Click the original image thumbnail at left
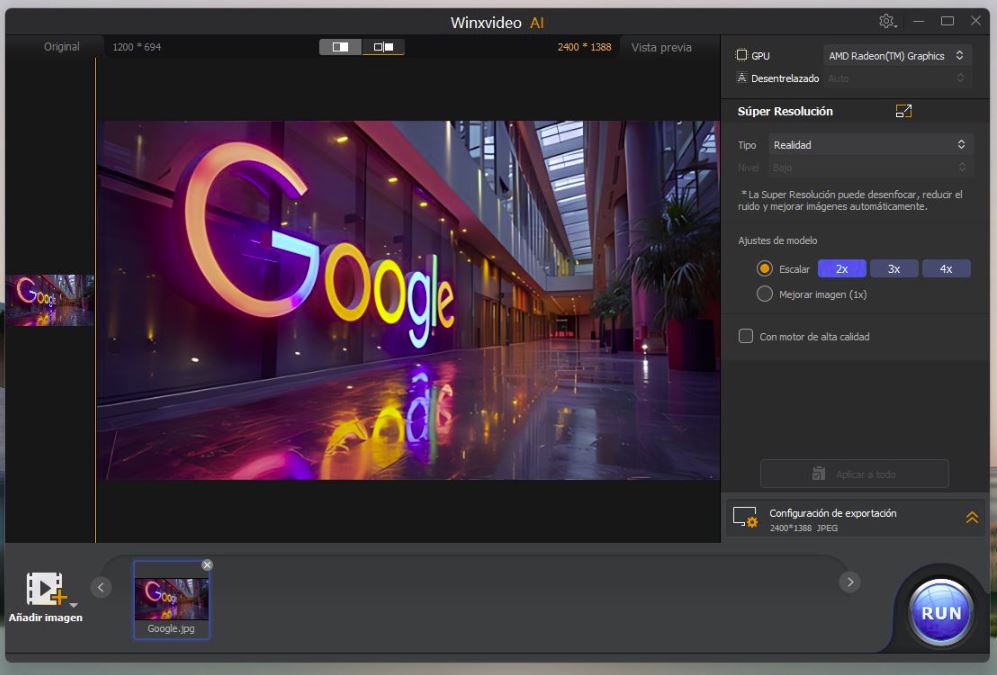997x675 pixels. point(50,300)
